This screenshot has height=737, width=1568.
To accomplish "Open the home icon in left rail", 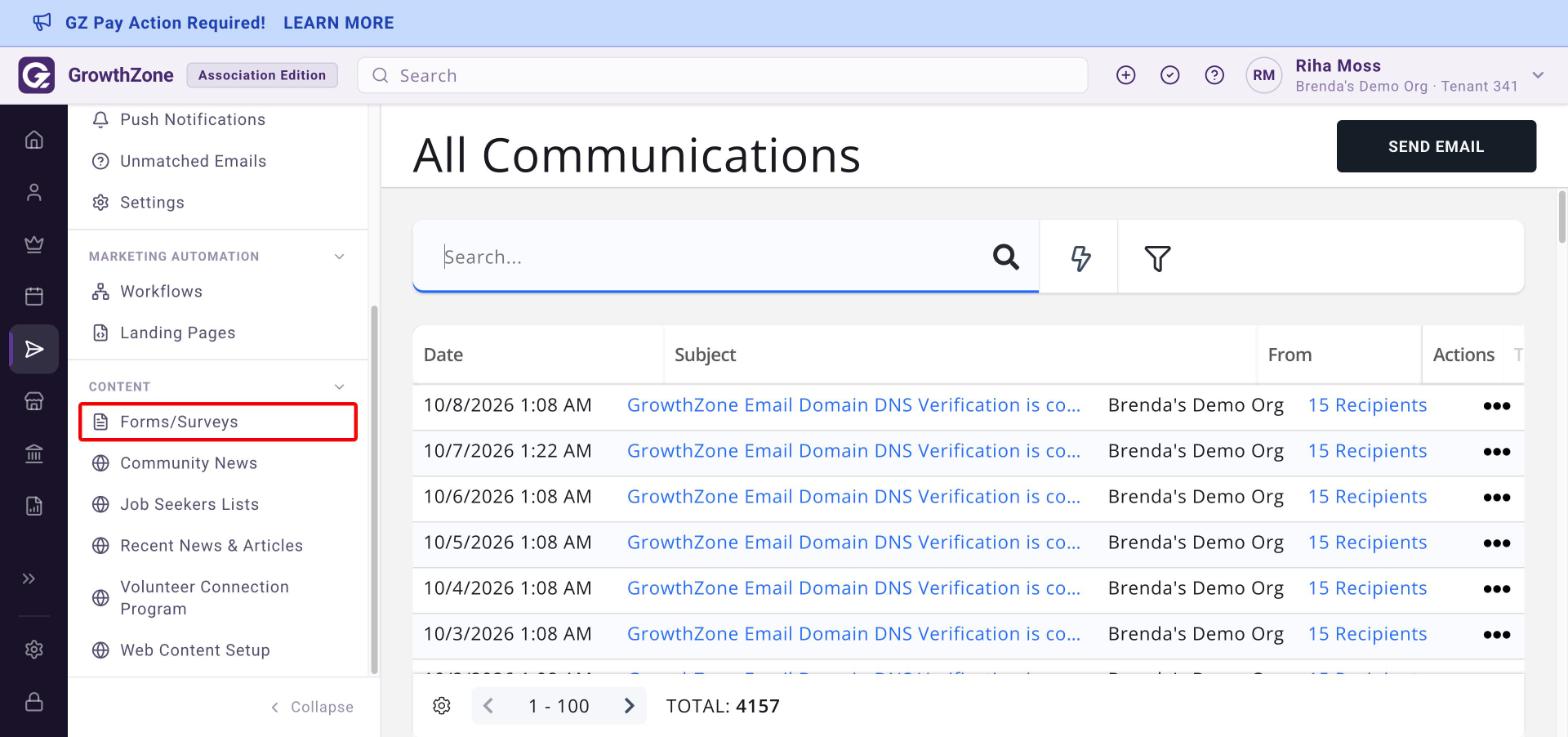I will coord(34,140).
